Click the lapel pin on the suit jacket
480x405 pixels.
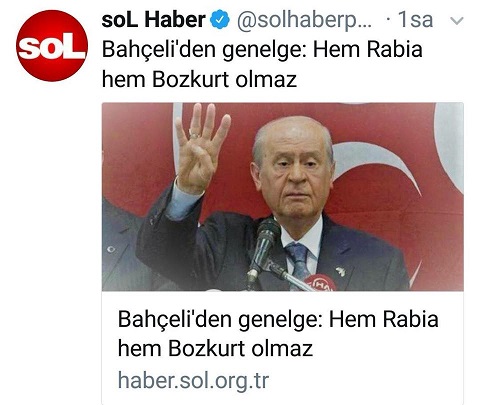pyautogui.click(x=340, y=271)
